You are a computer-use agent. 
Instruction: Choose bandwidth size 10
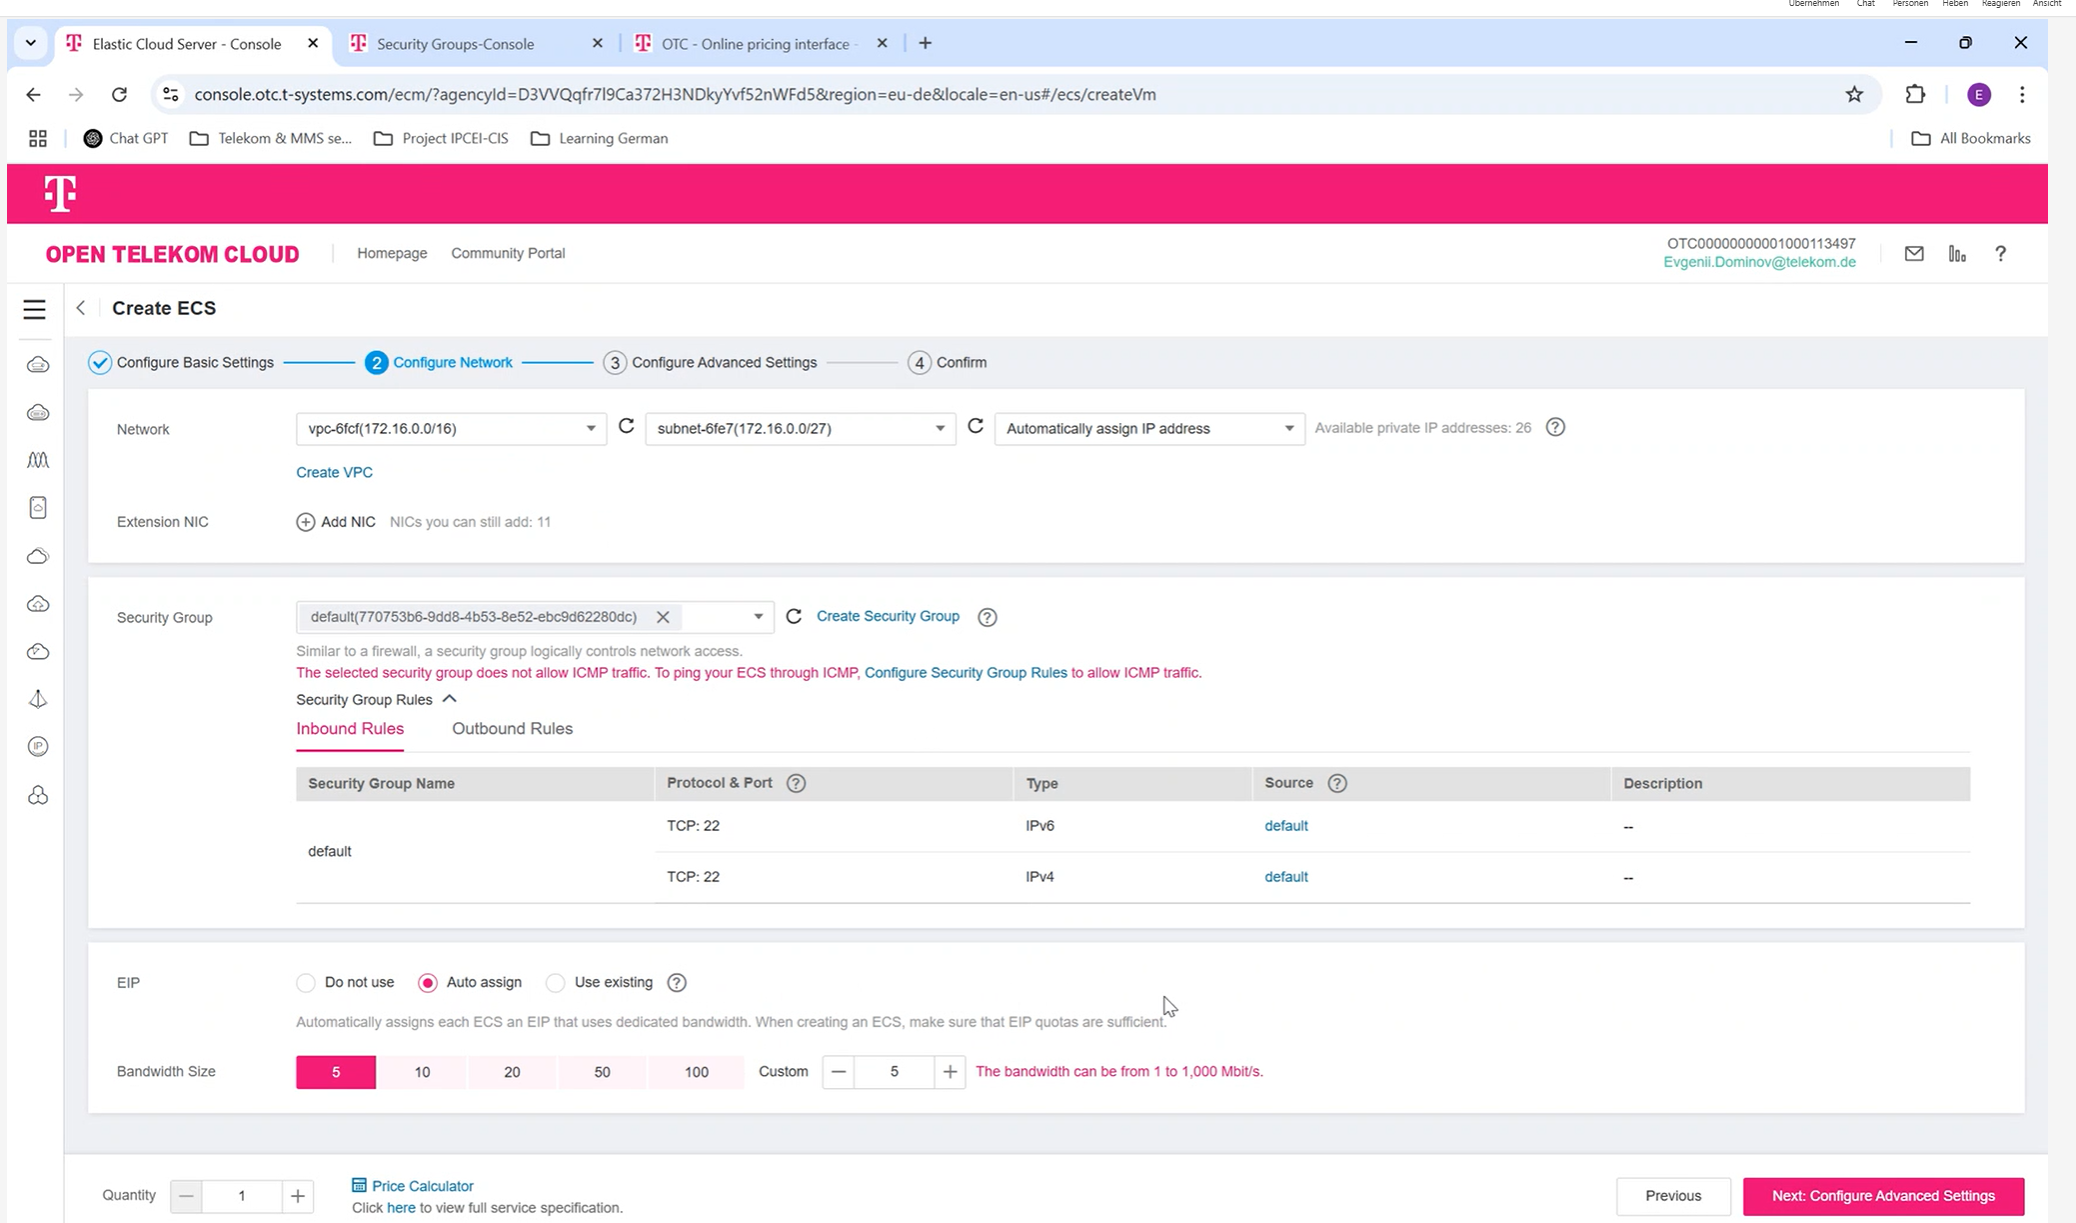pos(422,1072)
